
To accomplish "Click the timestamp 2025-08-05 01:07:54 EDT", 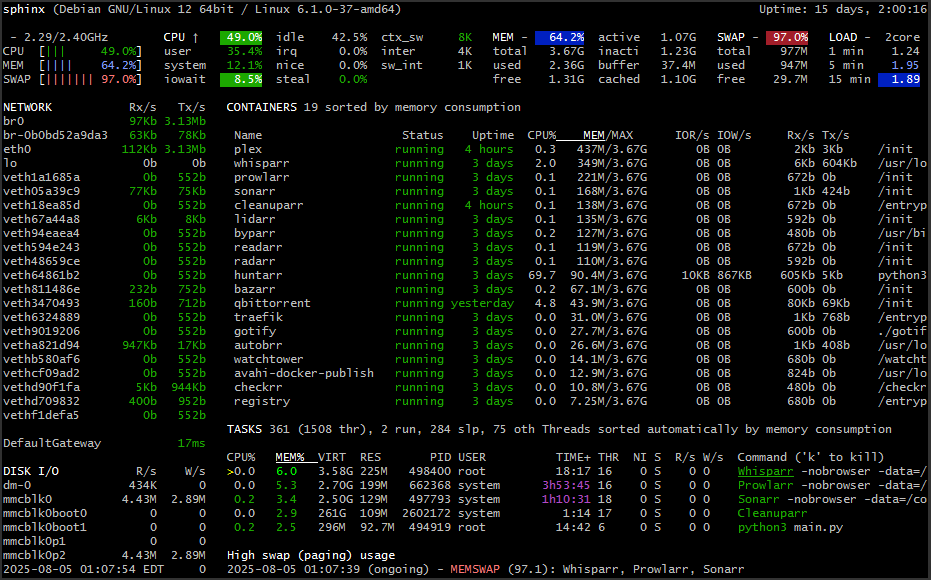I will (x=83, y=569).
